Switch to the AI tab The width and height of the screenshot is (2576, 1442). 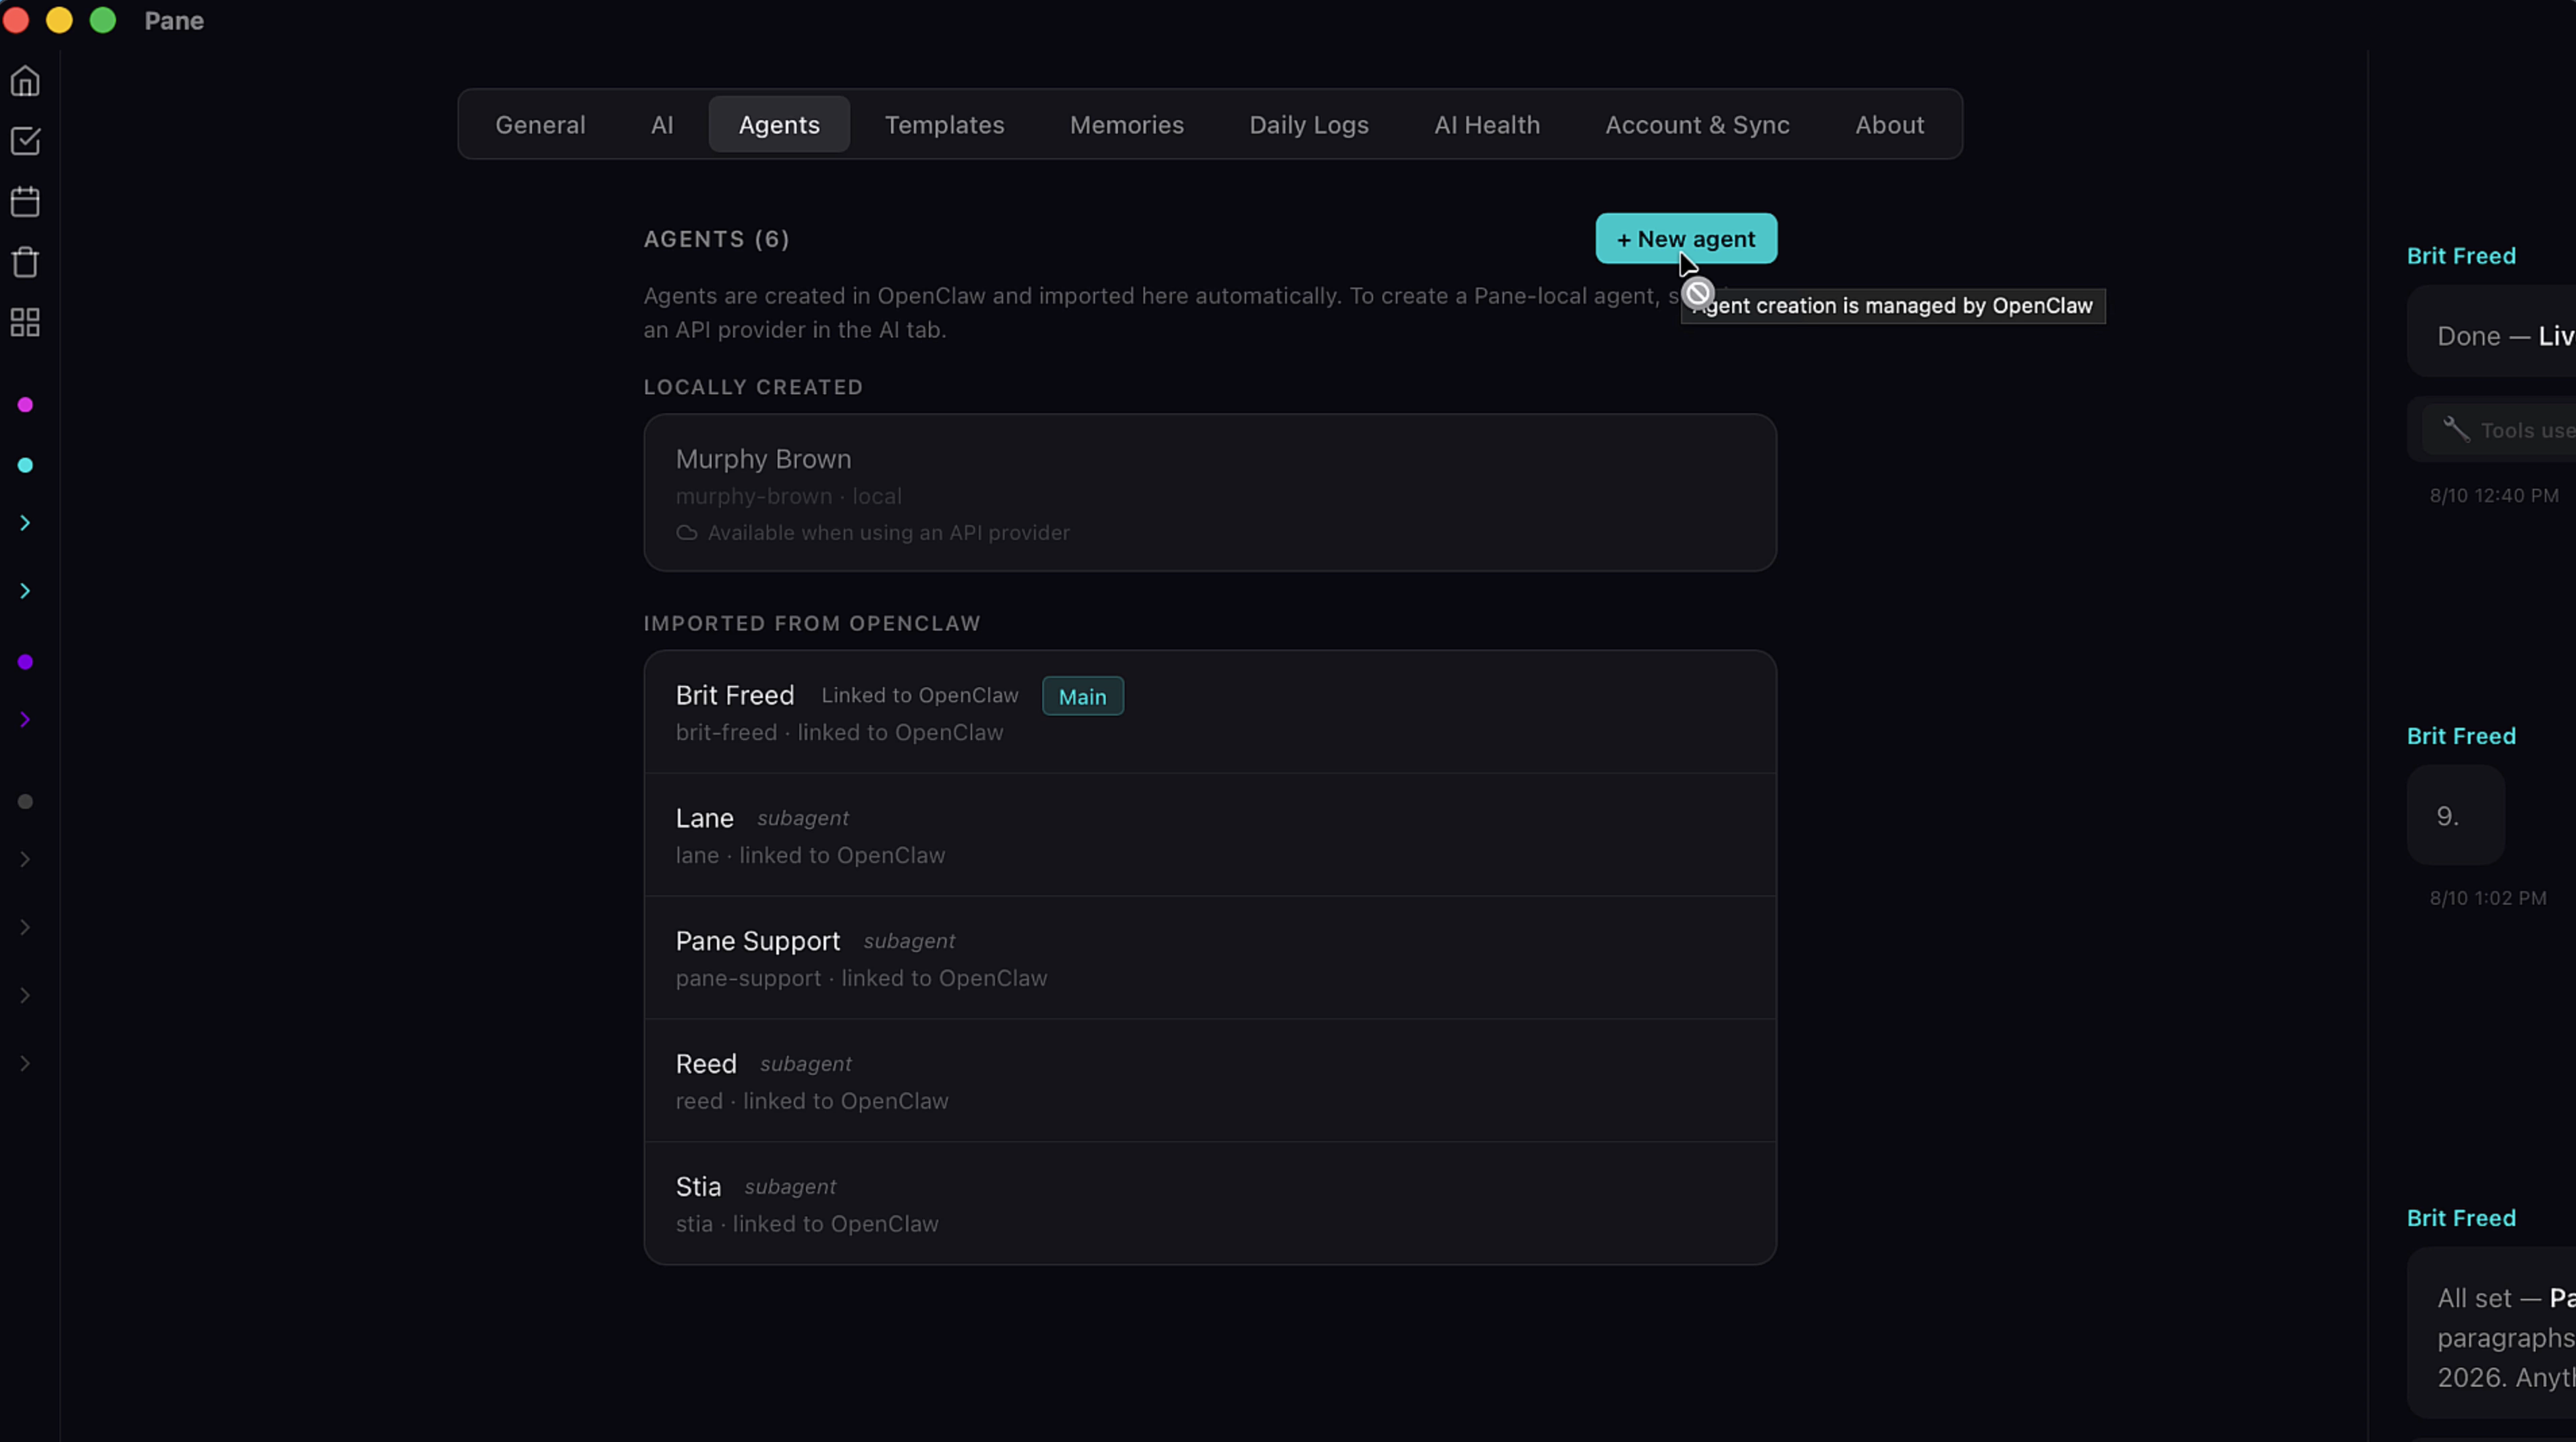tap(662, 124)
